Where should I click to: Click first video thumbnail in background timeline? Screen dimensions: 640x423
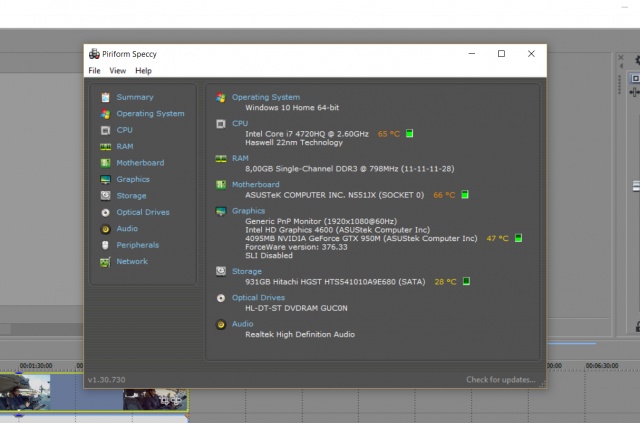pos(25,392)
